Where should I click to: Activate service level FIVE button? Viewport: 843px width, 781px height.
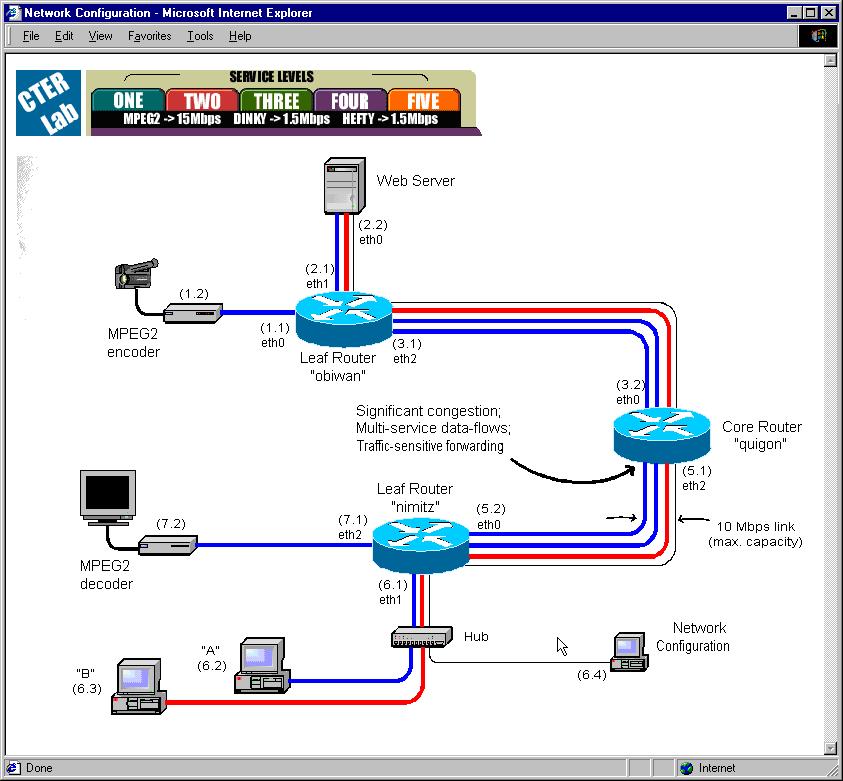424,100
